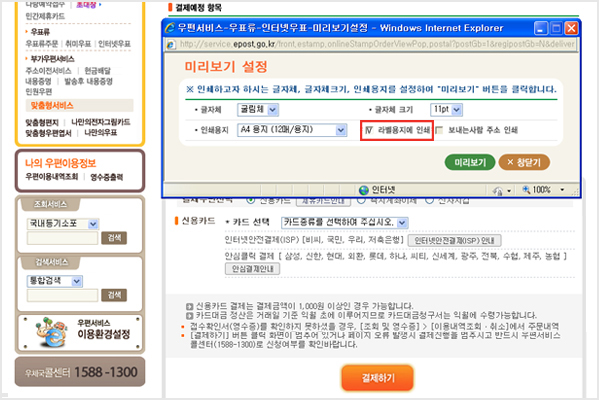Click the protected mode icon in status bar
Viewport: 599px width, 400px height.
tap(497, 190)
